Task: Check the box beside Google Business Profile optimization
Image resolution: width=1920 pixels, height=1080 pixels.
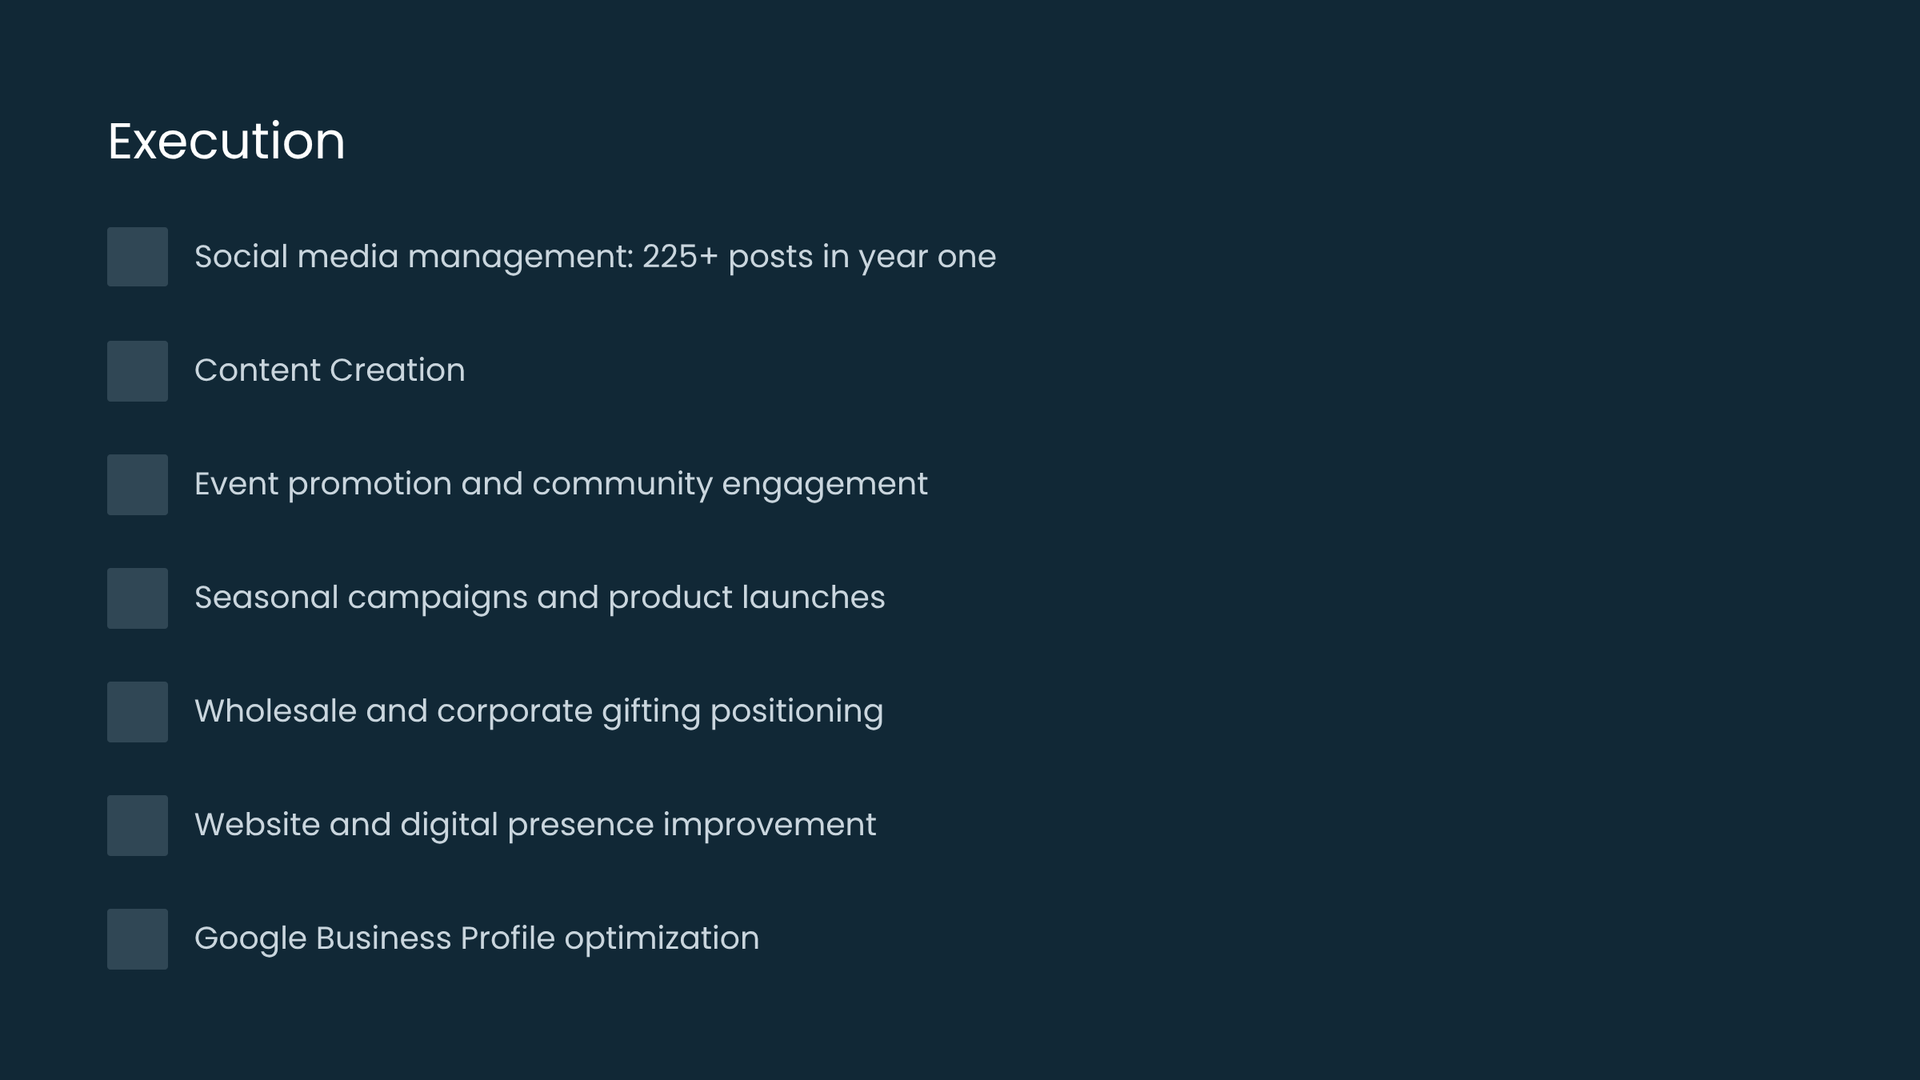Action: pos(137,939)
